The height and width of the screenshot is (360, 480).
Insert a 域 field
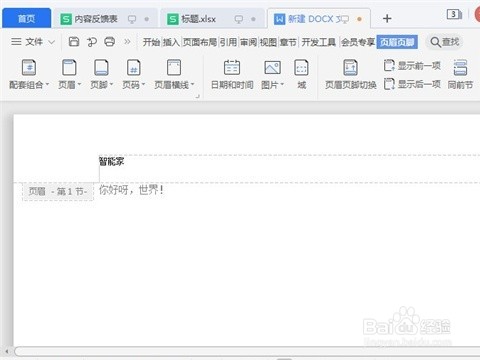point(301,74)
